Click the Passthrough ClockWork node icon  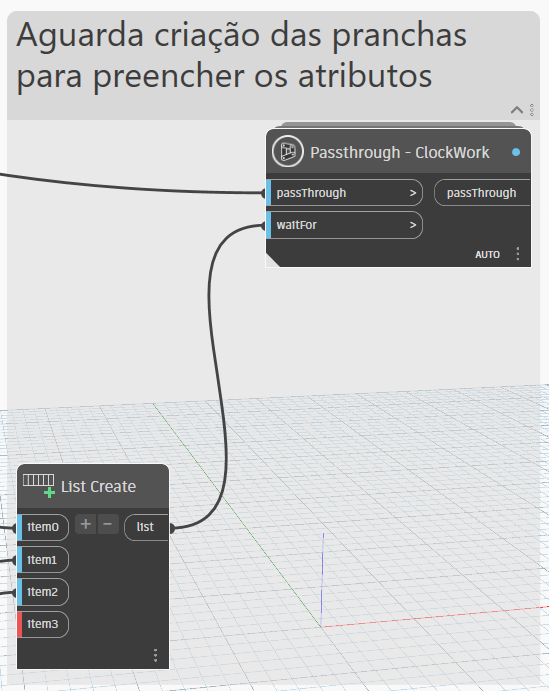pyautogui.click(x=288, y=151)
